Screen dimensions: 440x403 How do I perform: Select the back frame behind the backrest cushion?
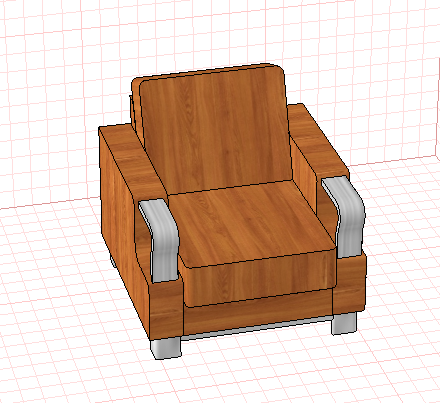pyautogui.click(x=135, y=107)
